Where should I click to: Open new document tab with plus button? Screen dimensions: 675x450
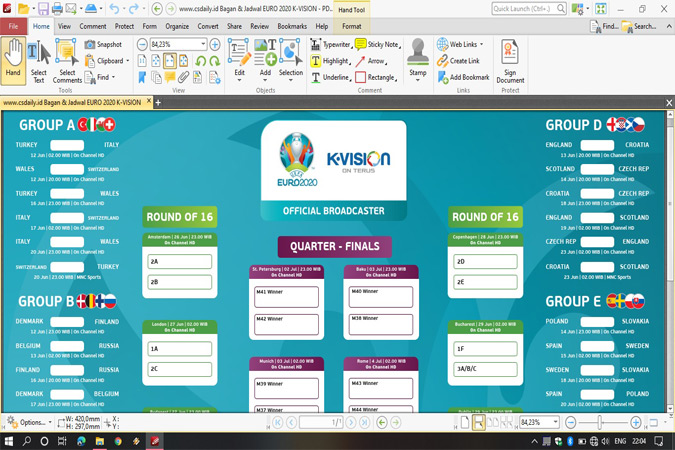coord(158,102)
